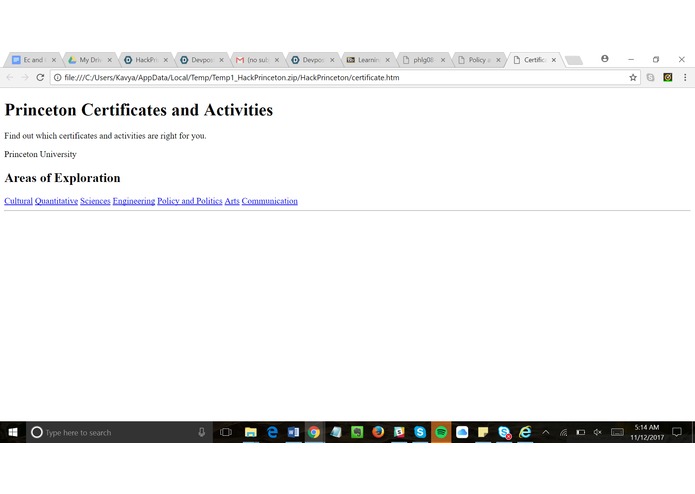Viewport: 695px width, 494px height.
Task: Open the Communication link
Action: 269,201
